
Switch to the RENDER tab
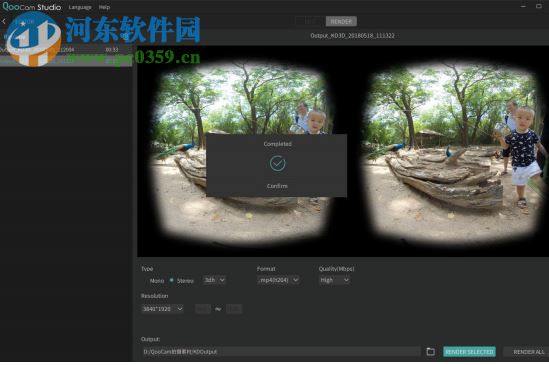pyautogui.click(x=341, y=21)
